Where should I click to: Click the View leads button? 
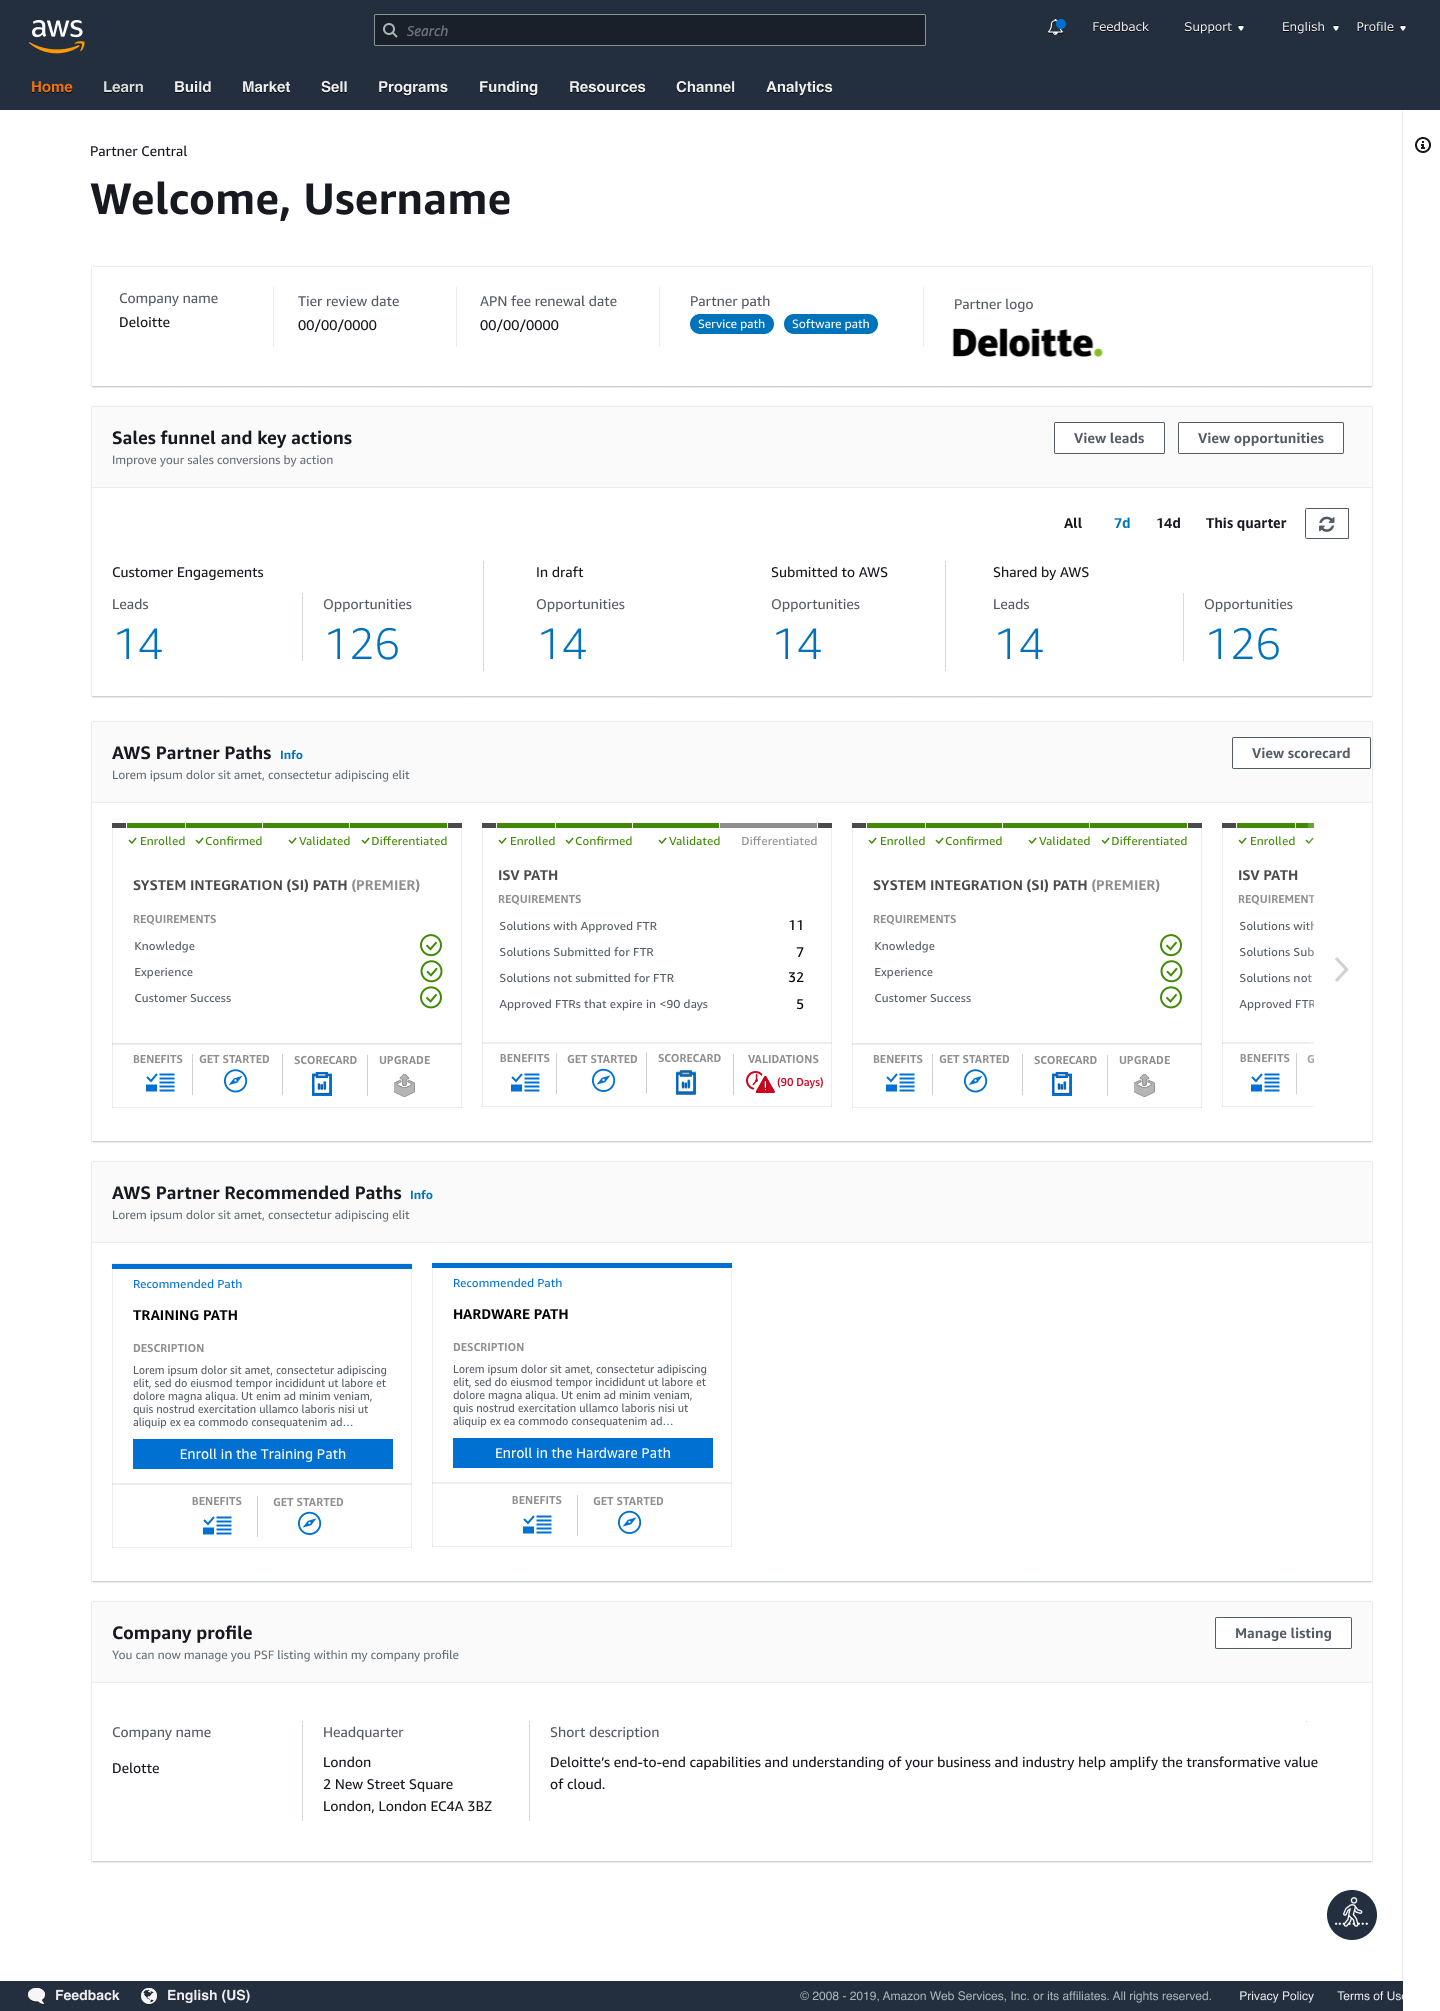point(1109,438)
